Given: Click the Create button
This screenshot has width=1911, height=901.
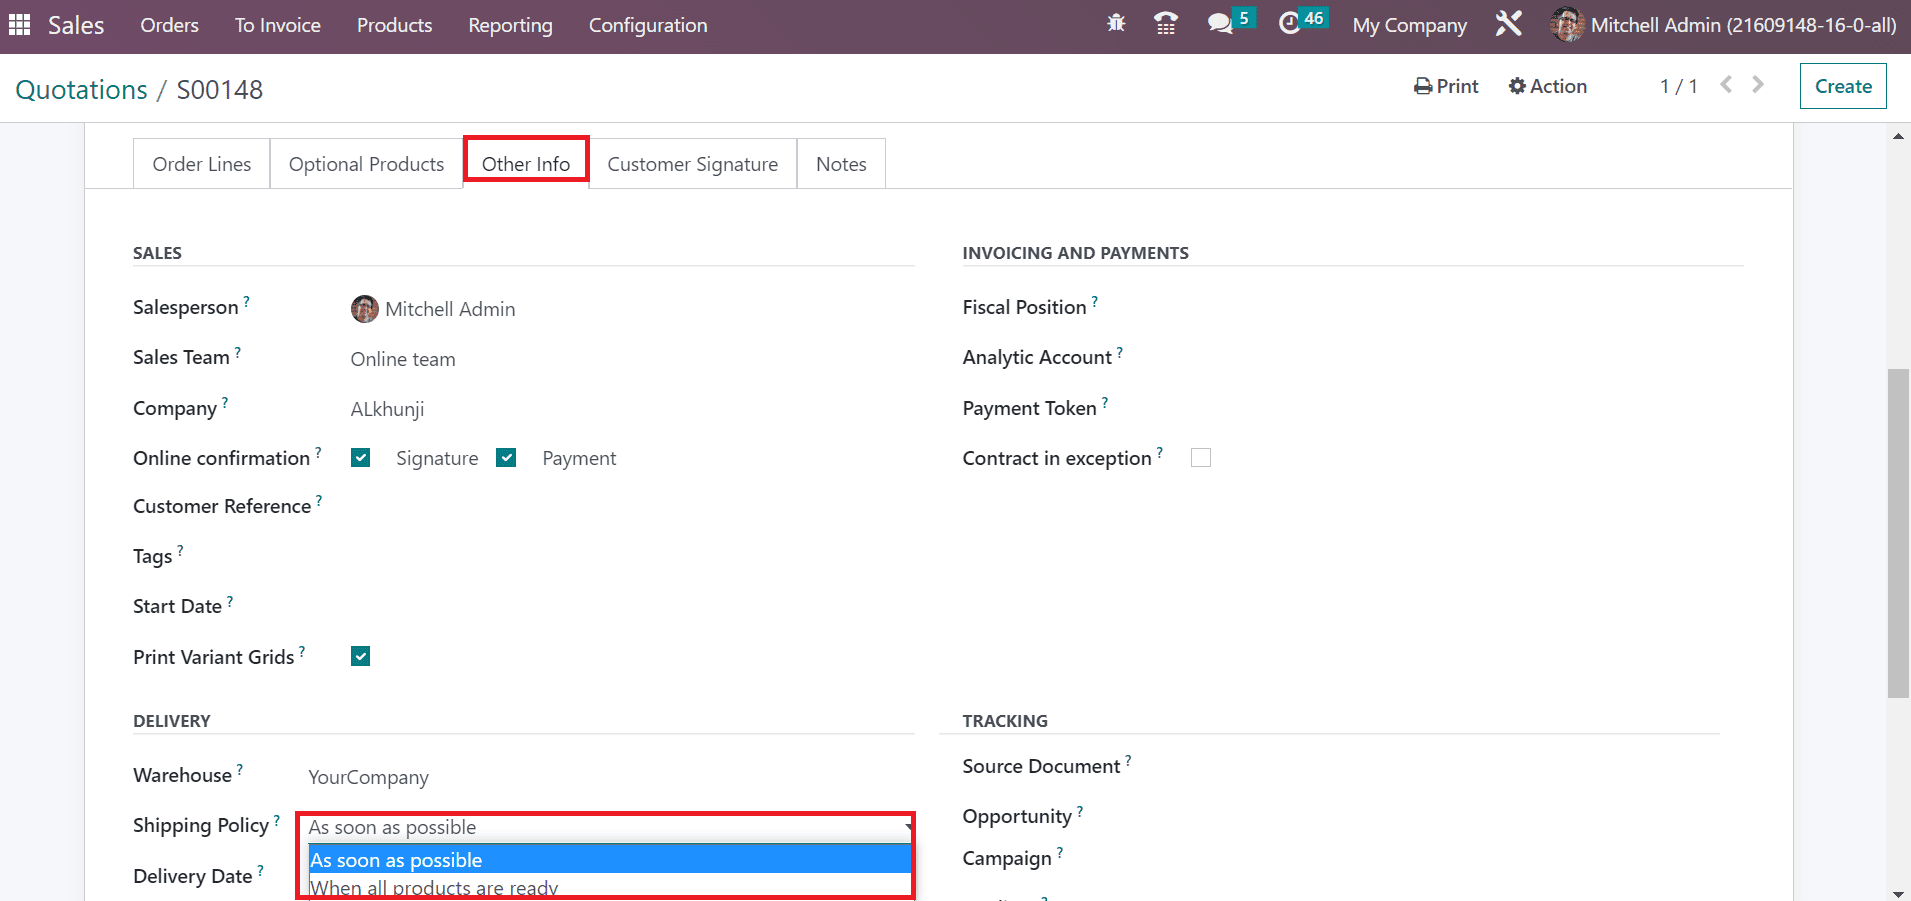Looking at the screenshot, I should point(1843,86).
